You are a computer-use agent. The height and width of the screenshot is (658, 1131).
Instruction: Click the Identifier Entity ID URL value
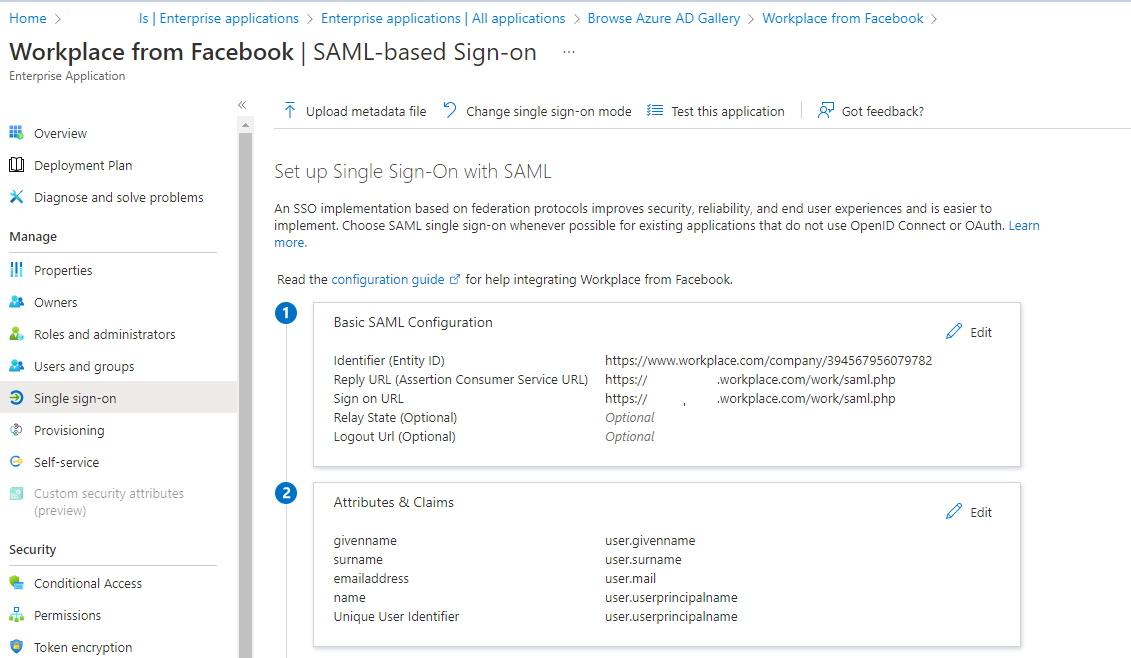[768, 360]
